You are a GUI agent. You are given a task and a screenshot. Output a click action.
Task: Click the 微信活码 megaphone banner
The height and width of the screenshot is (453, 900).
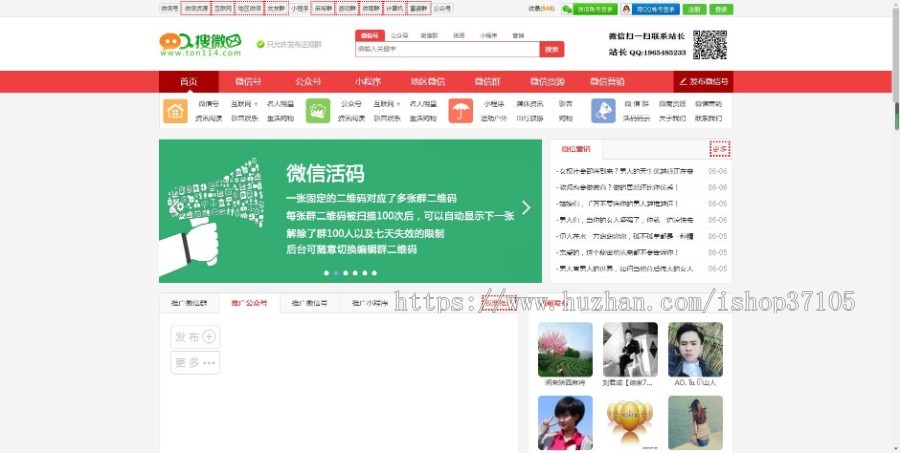[x=350, y=211]
